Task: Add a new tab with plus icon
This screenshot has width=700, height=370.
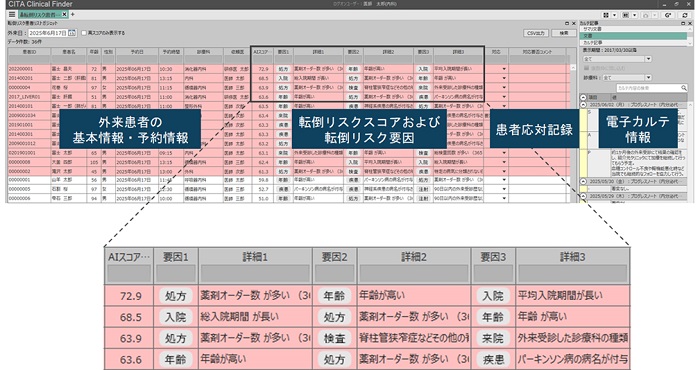Action: tap(73, 15)
